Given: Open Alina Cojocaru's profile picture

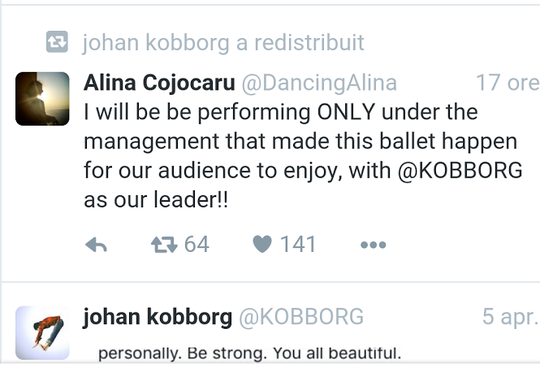Looking at the screenshot, I should pyautogui.click(x=42, y=99).
